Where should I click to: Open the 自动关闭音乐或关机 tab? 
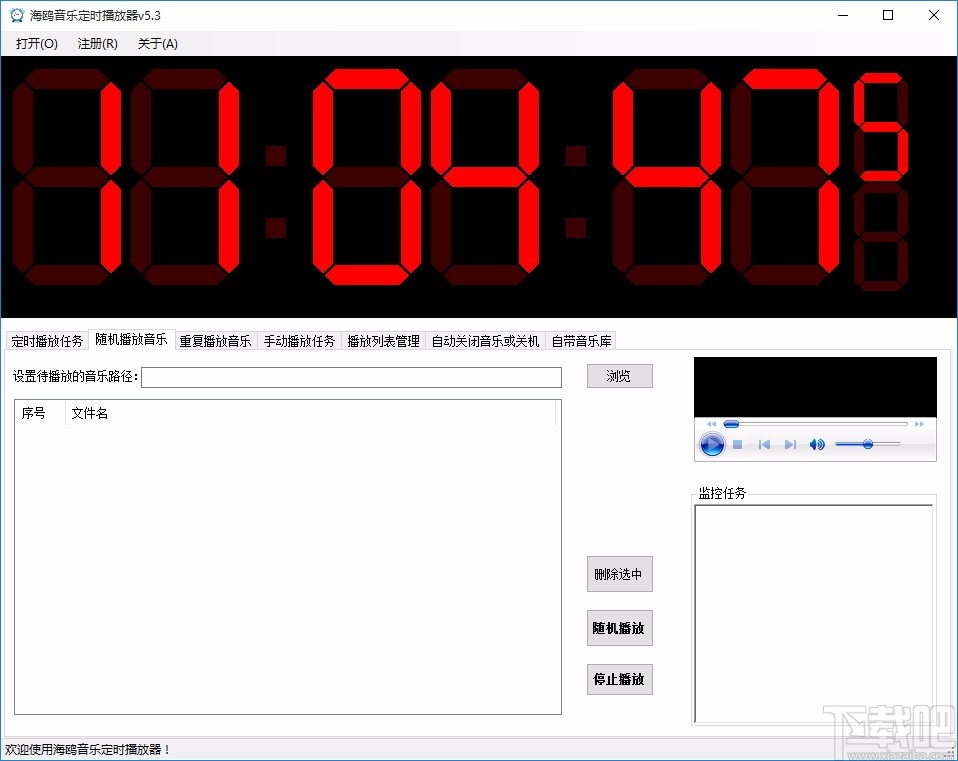click(x=487, y=340)
